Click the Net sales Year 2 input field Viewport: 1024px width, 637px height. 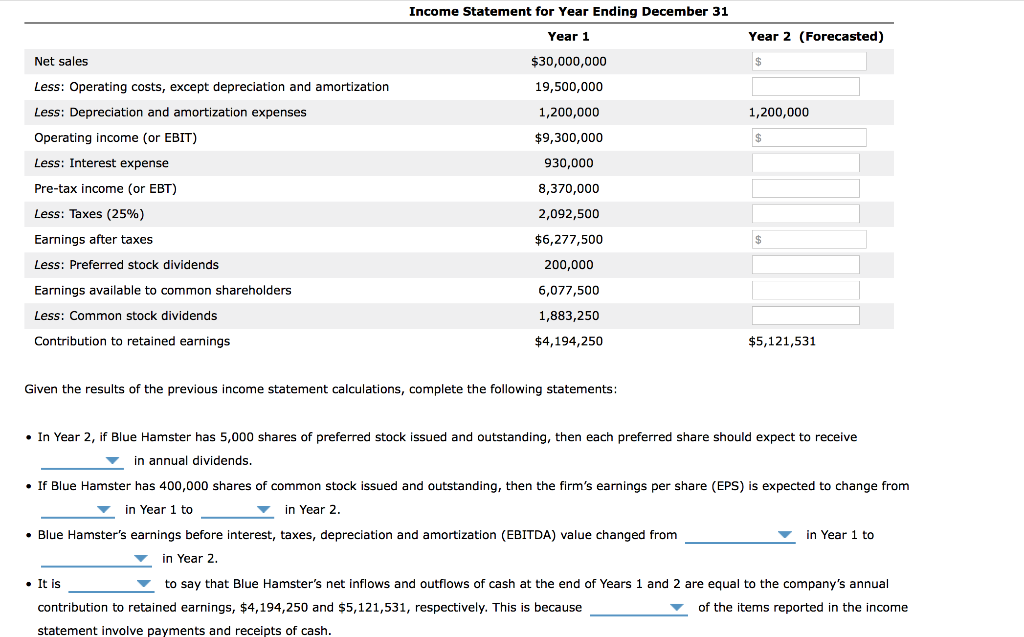(810, 60)
